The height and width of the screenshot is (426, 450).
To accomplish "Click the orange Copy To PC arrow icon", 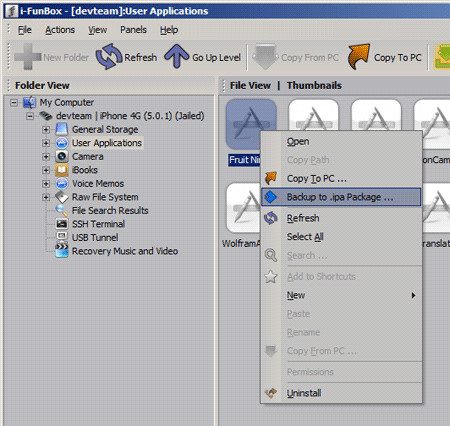I will pyautogui.click(x=359, y=57).
